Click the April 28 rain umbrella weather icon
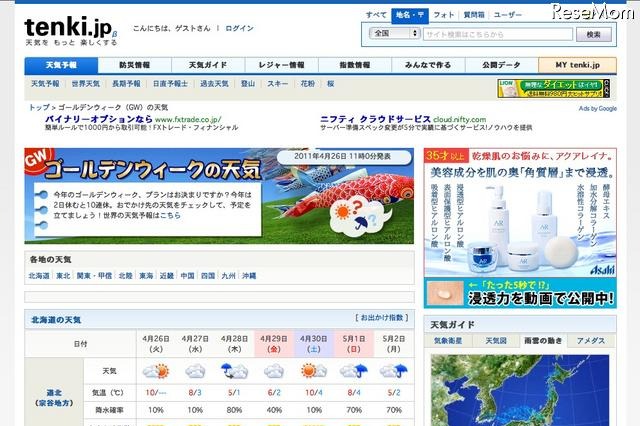This screenshot has width=640, height=426. click(234, 371)
